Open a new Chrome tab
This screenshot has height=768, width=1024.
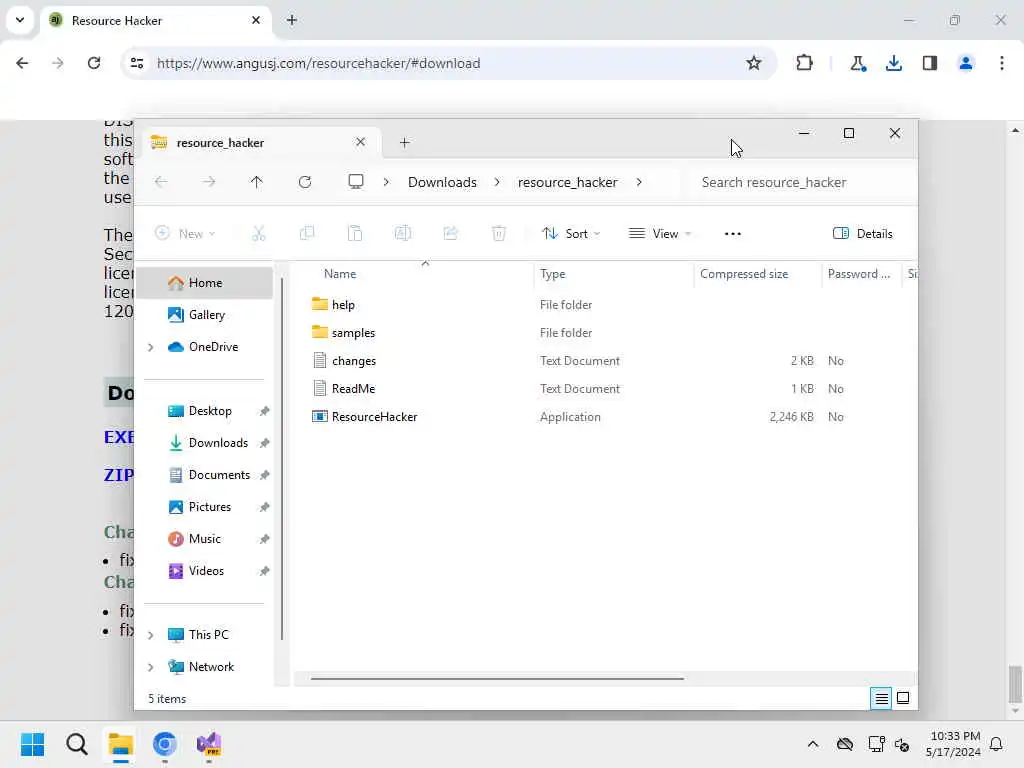point(292,20)
